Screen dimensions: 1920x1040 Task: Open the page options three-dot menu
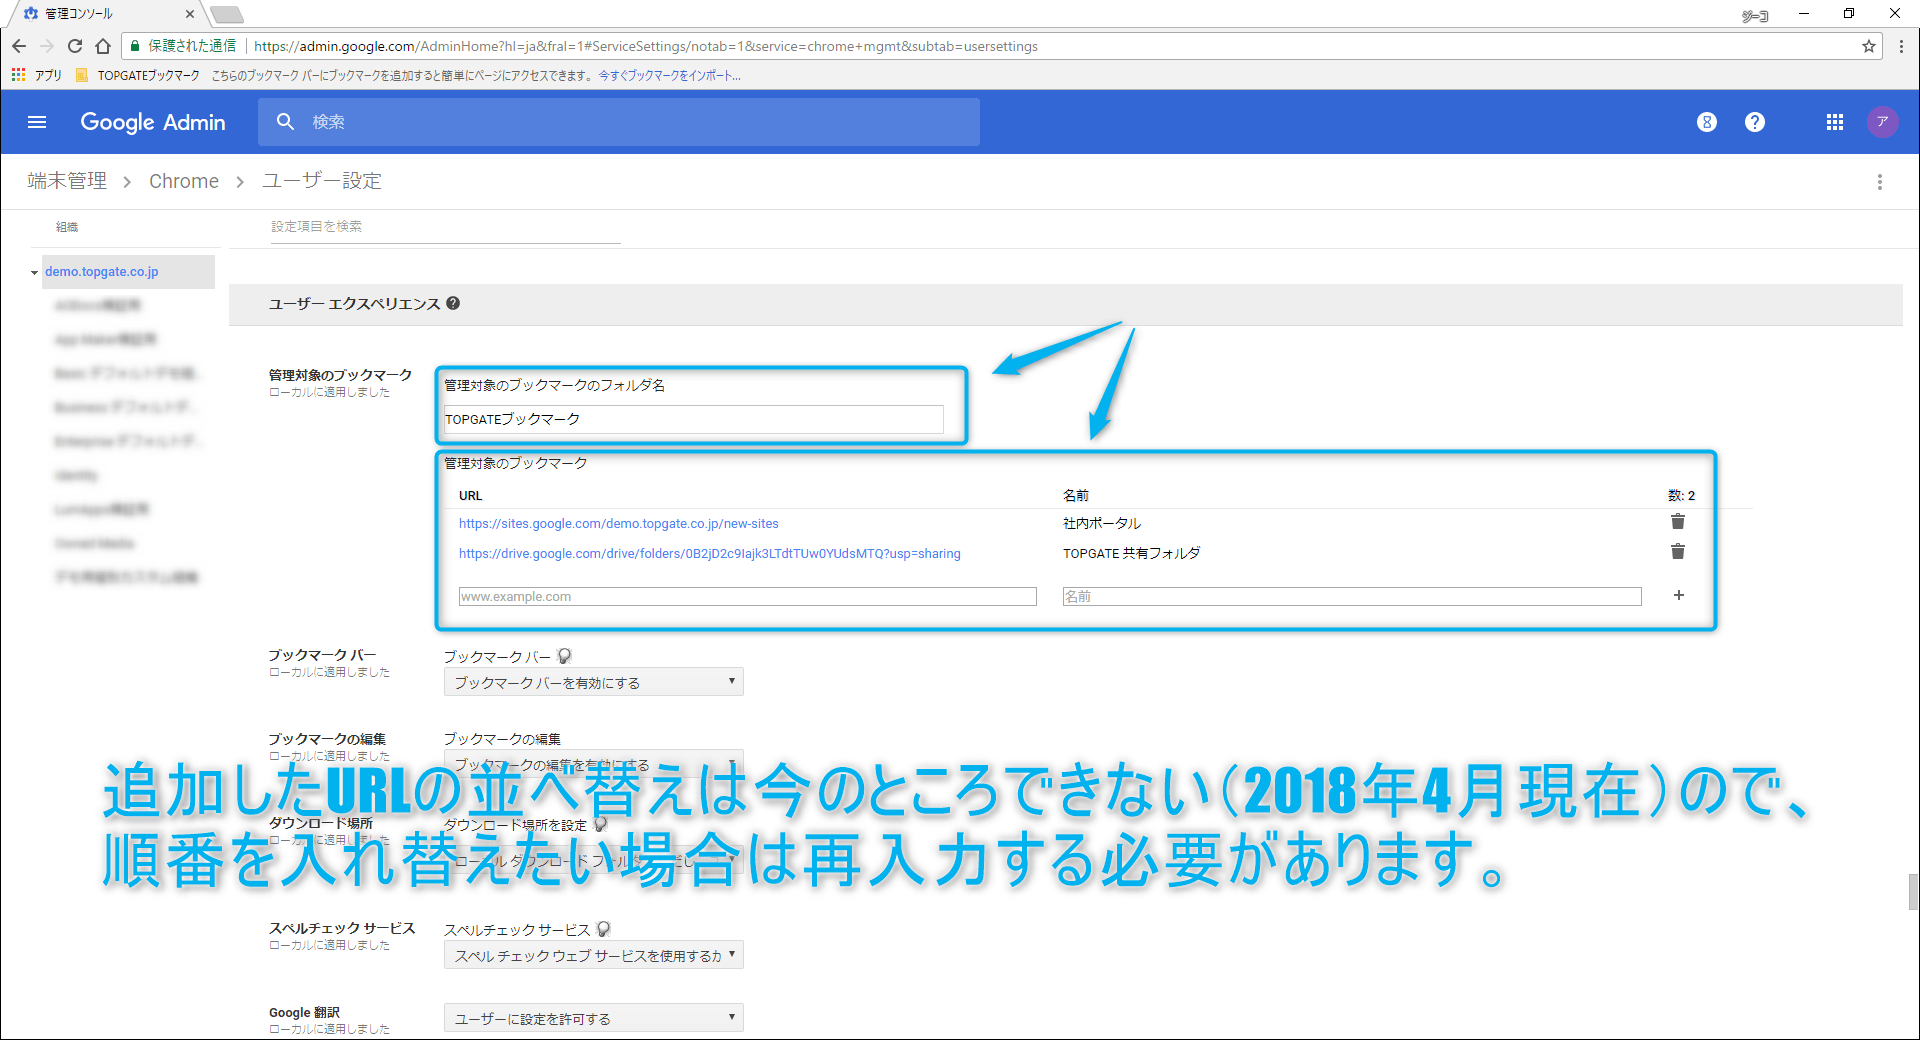click(x=1880, y=182)
